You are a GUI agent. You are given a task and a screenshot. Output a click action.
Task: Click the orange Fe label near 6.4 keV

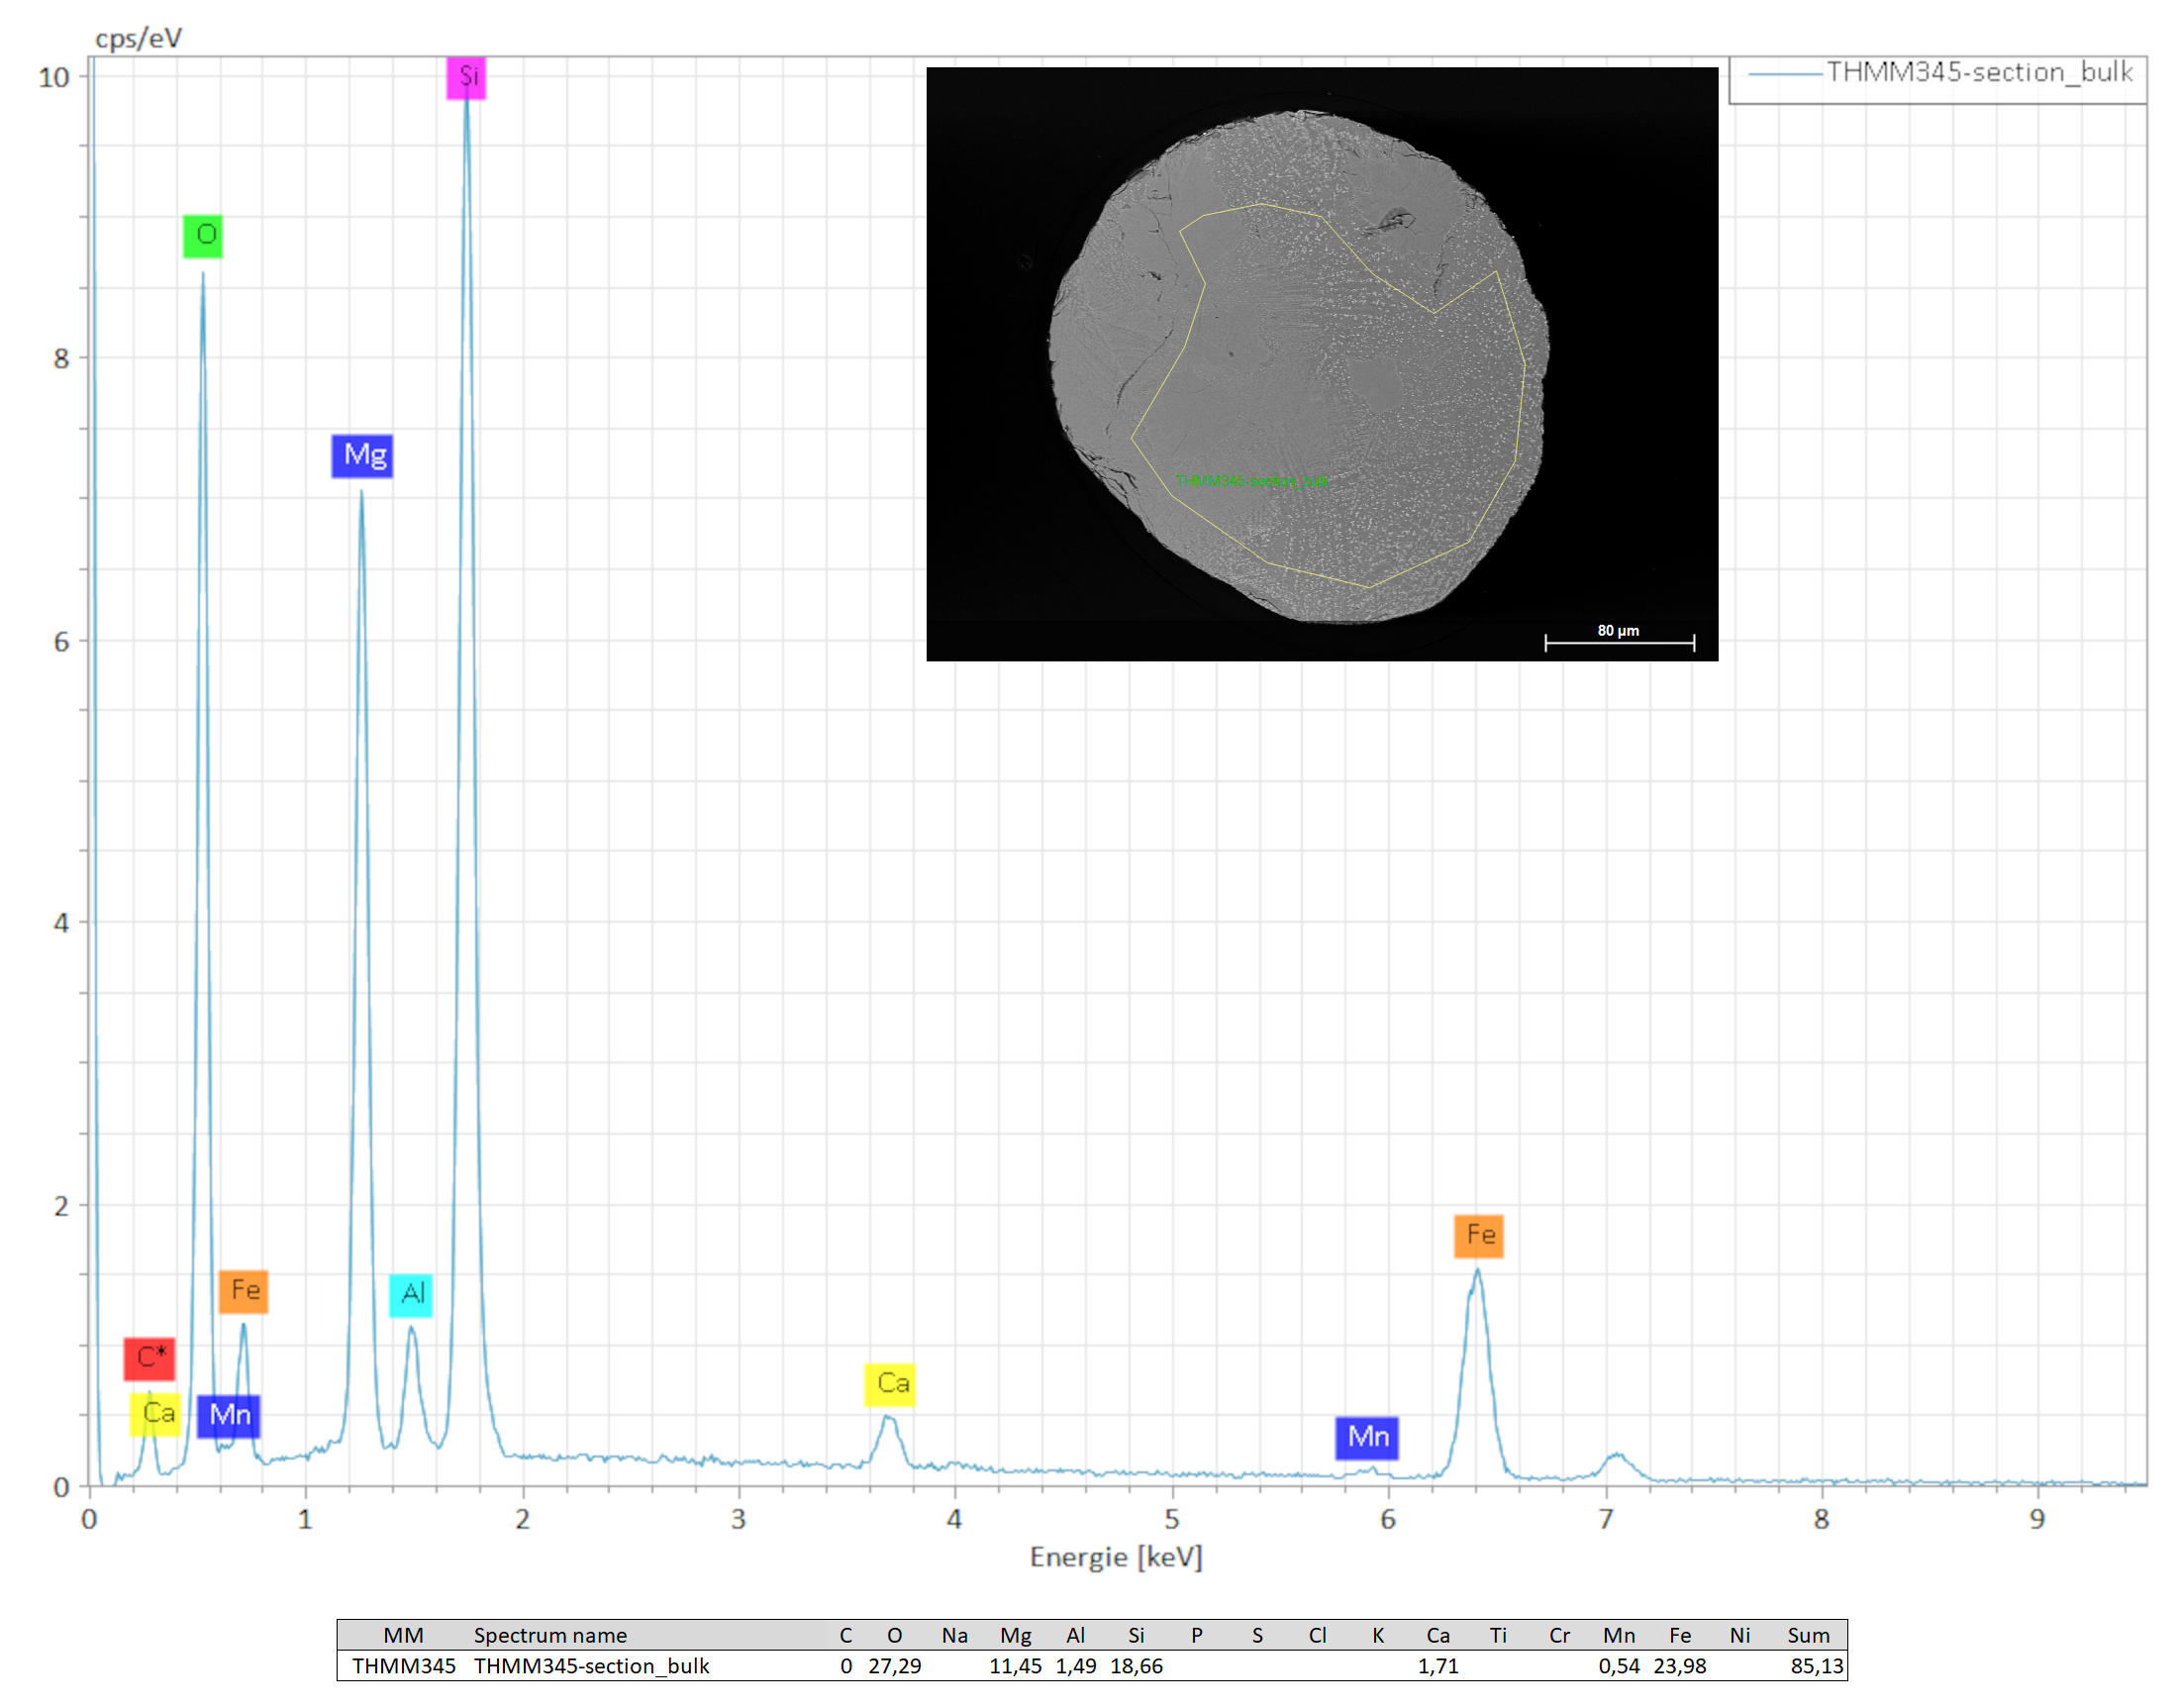point(1479,1236)
